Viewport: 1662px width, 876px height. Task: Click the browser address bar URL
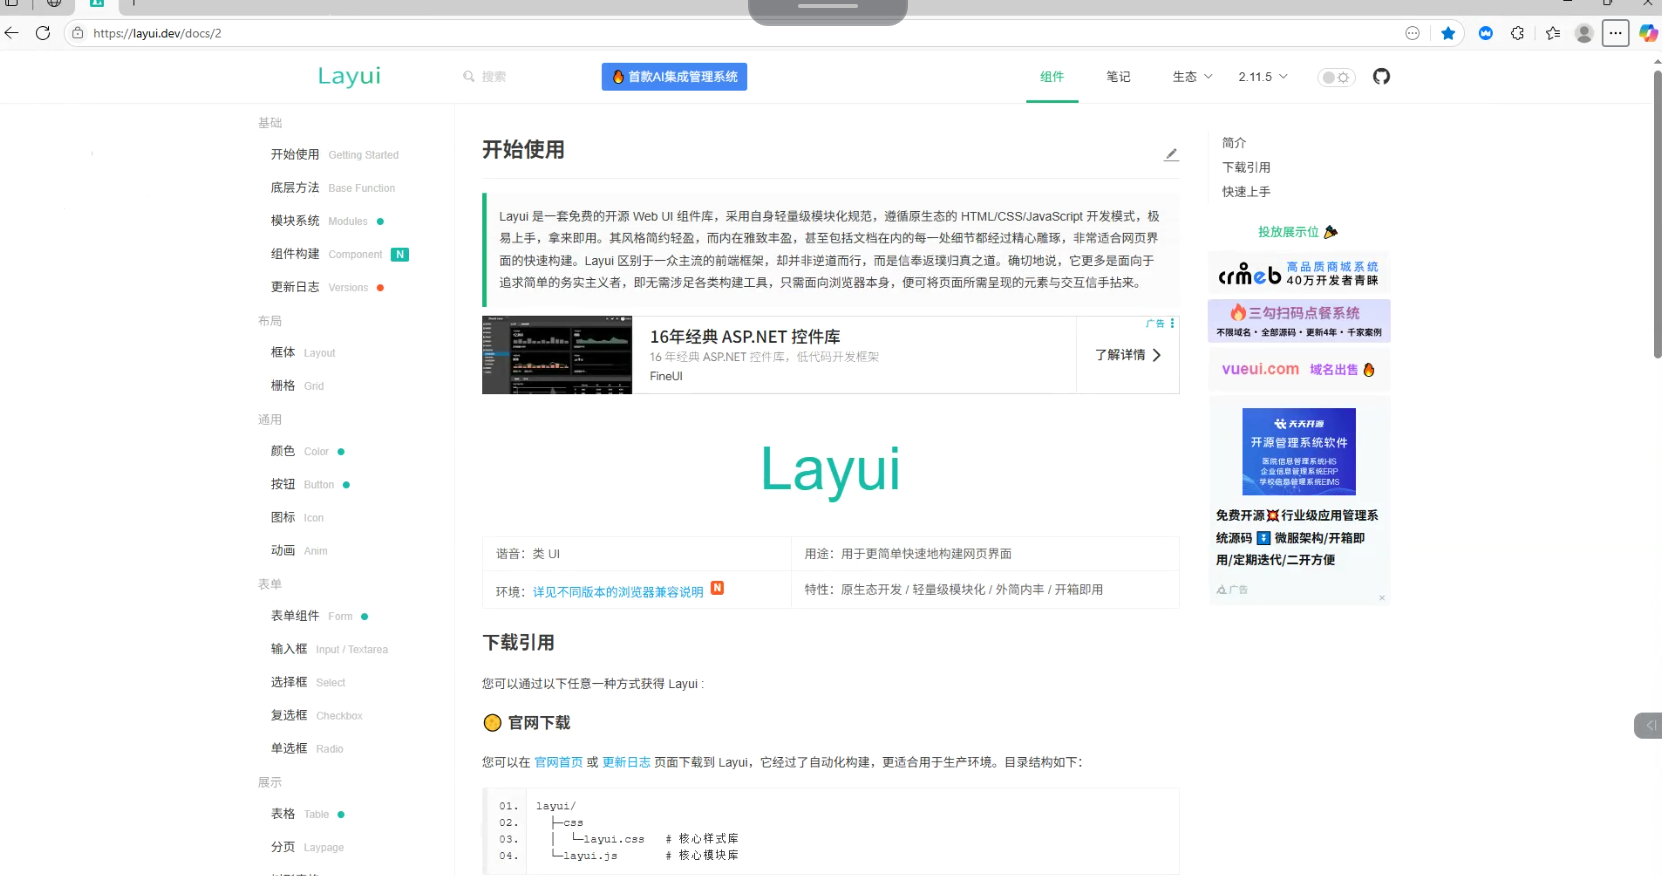point(157,33)
